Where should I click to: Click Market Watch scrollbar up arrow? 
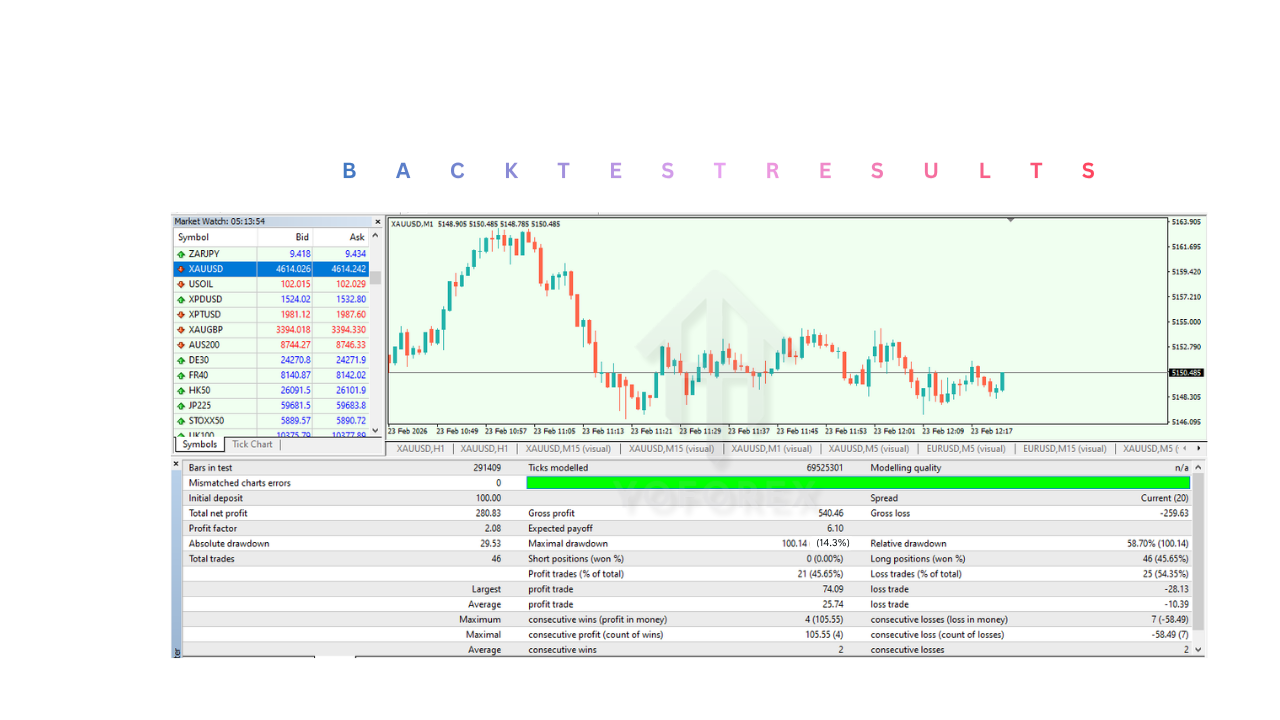coord(376,236)
